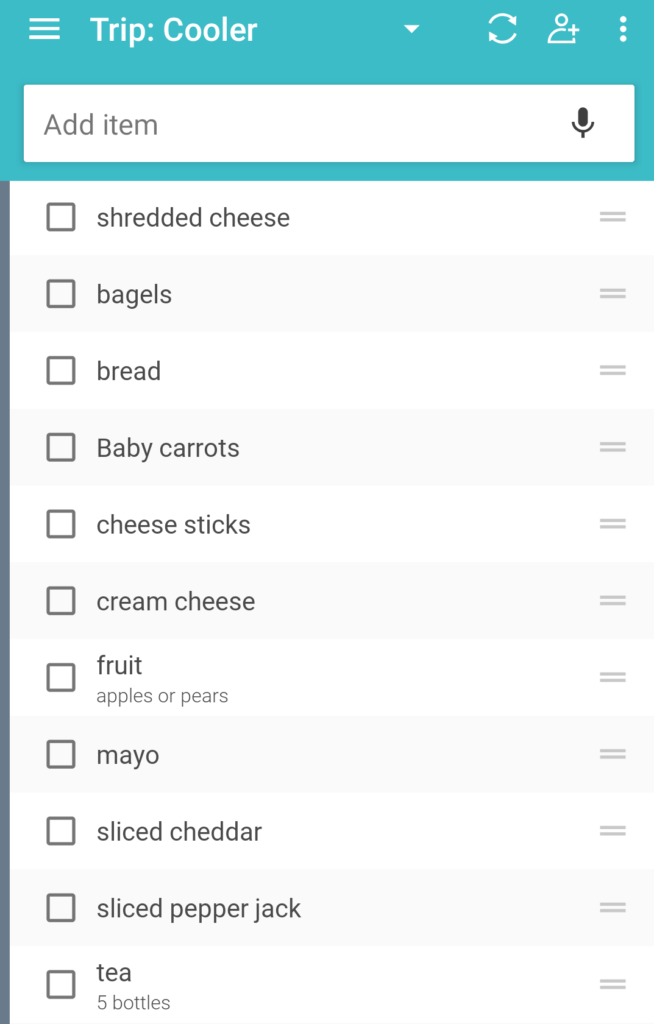
Task: Open the bread list item
Action: [x=332, y=371]
